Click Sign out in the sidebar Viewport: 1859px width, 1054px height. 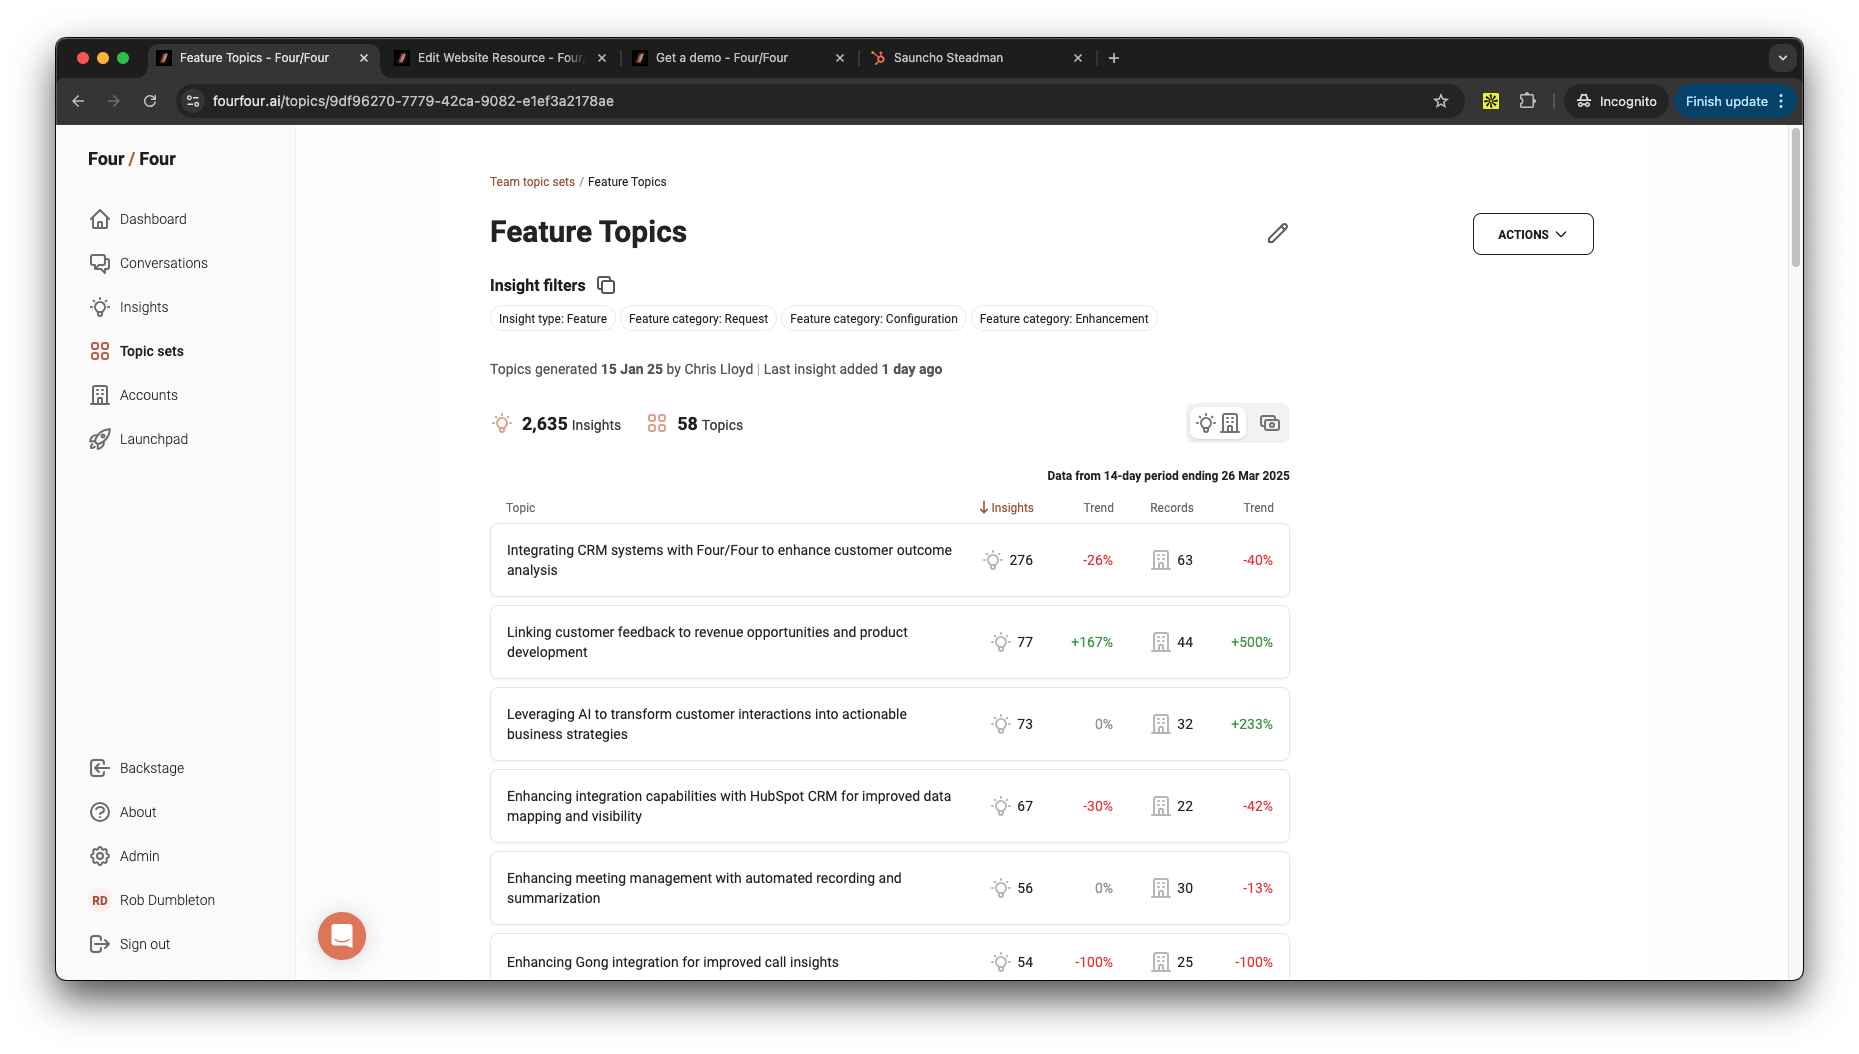[x=144, y=944]
